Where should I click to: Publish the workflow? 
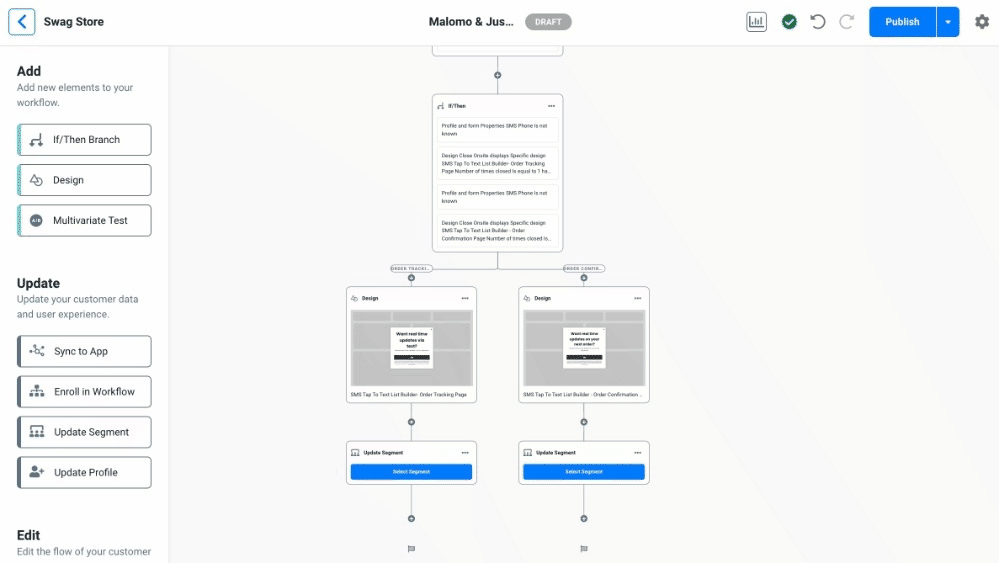coord(902,22)
